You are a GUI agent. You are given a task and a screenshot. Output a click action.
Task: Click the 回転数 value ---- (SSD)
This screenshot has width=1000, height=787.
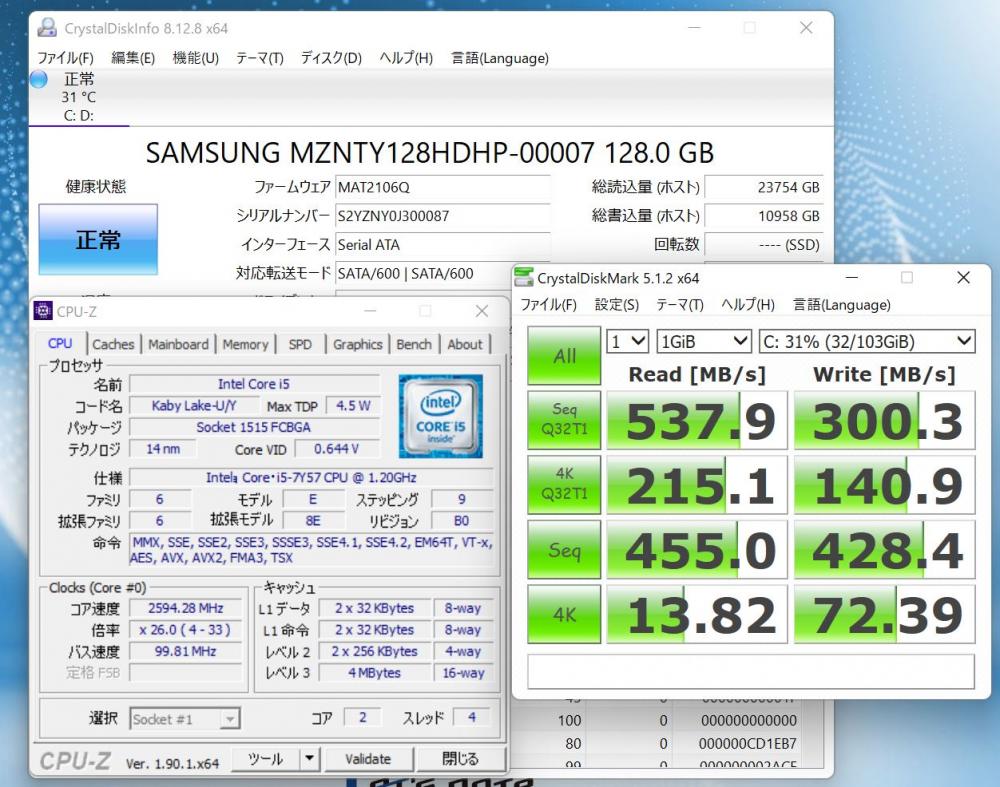764,244
